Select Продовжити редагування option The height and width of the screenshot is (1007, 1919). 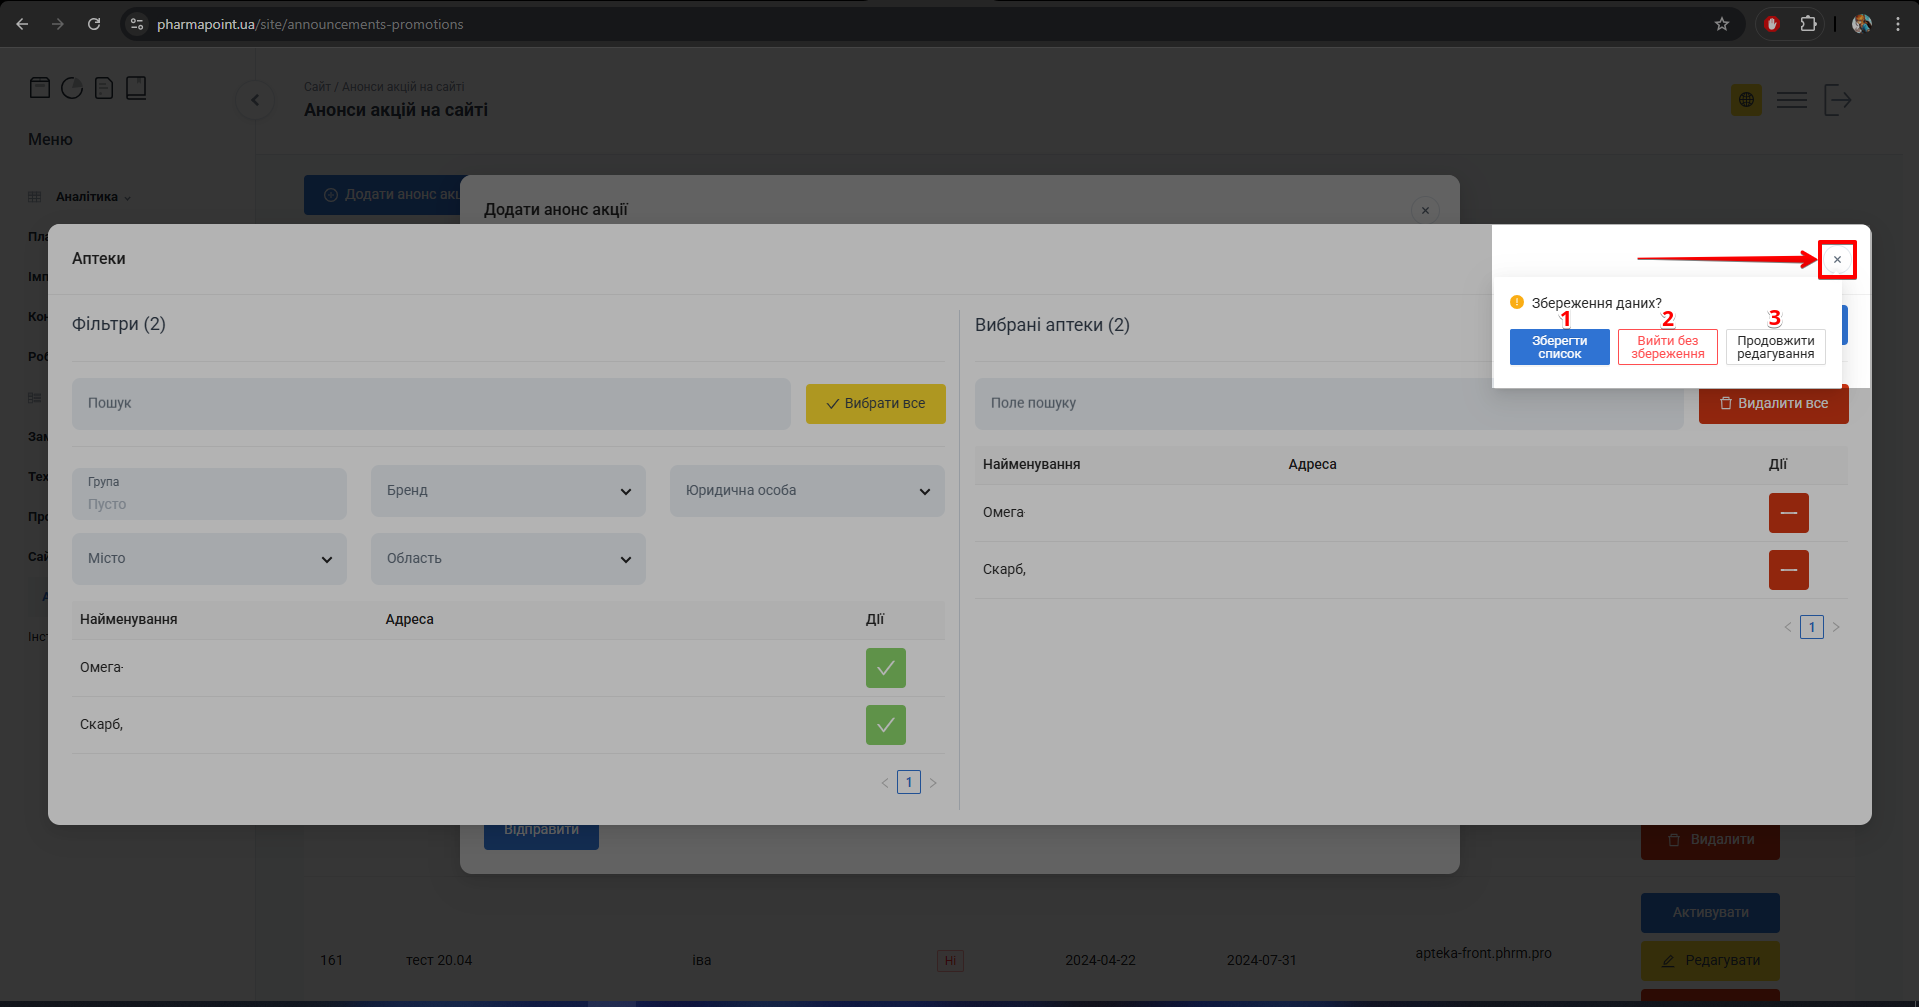coord(1775,347)
